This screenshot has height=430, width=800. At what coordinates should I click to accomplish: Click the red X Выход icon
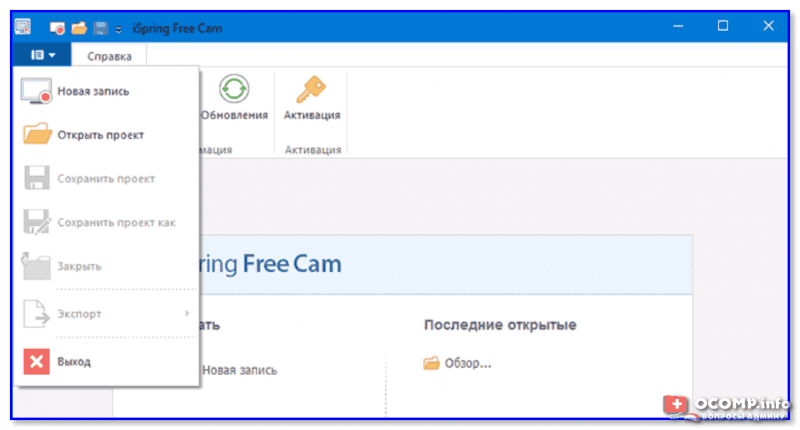[x=37, y=361]
